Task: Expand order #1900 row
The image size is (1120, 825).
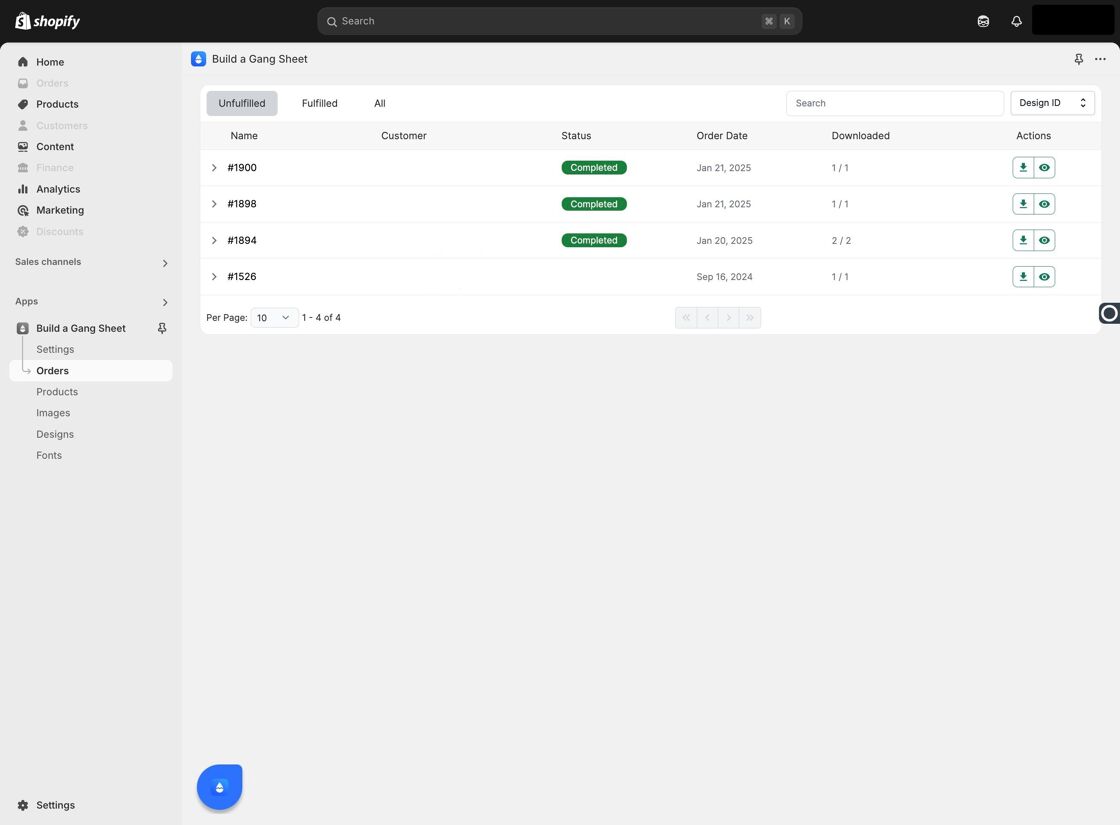Action: click(x=214, y=168)
